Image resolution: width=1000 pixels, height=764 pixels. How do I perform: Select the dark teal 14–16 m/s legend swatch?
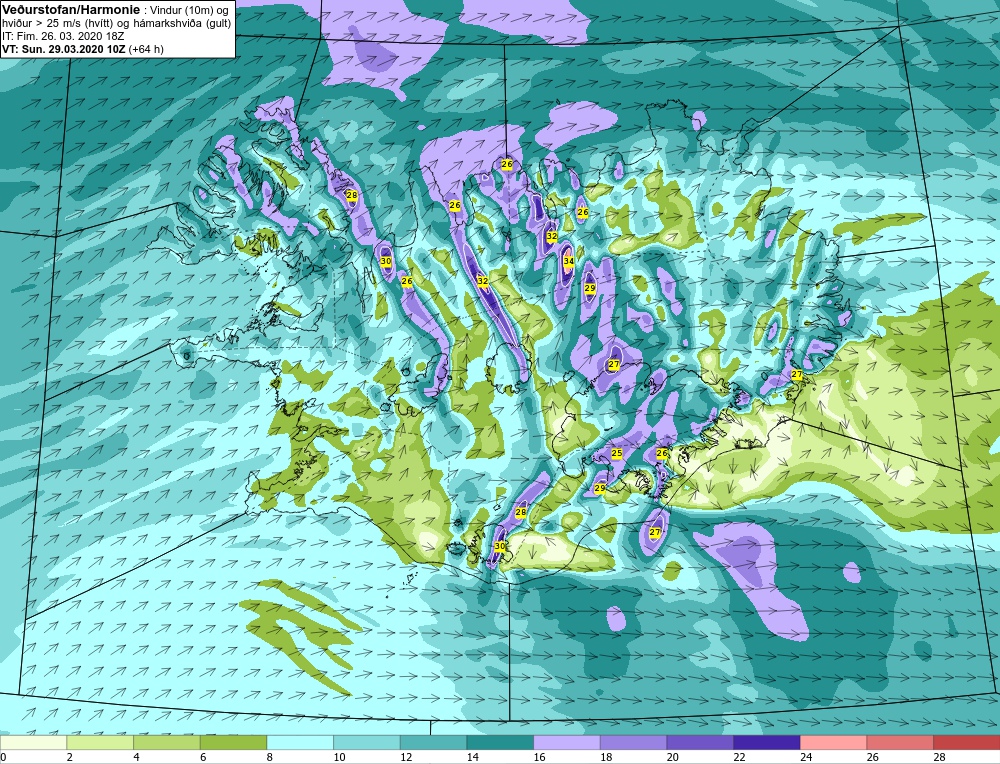pos(500,742)
